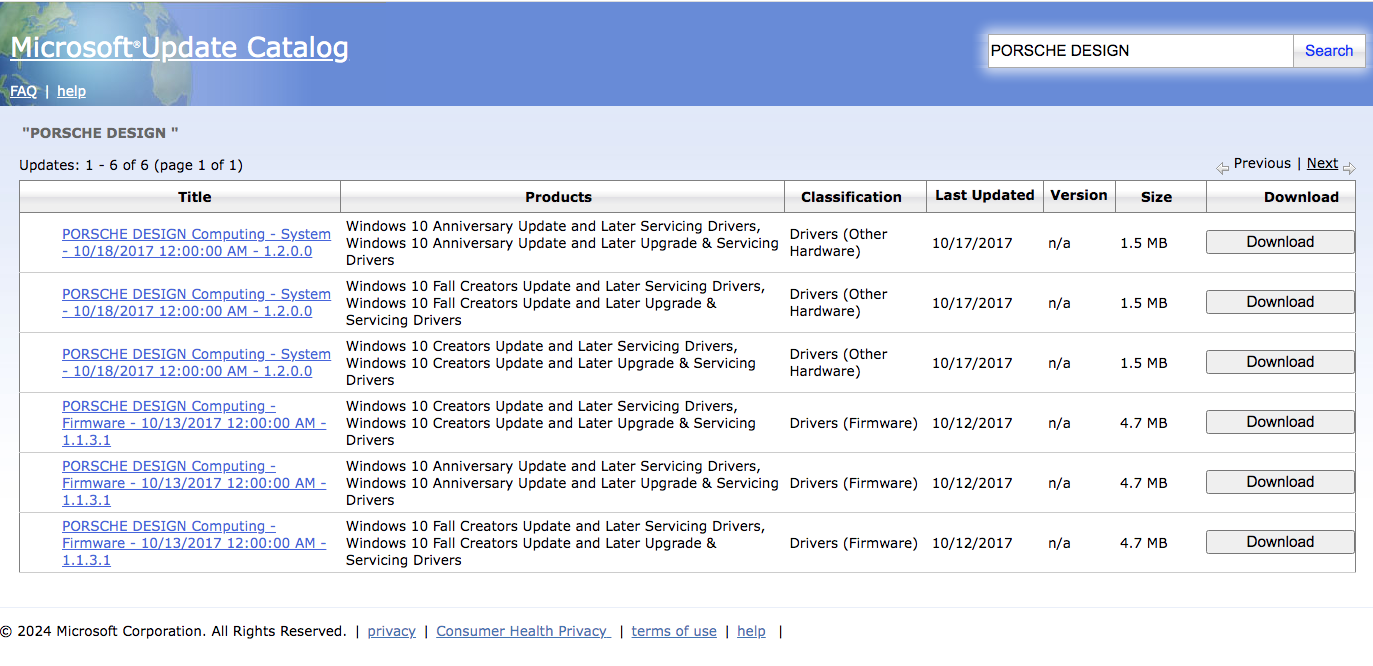This screenshot has width=1373, height=666.
Task: Open System 1.2.0.0 link in Windows 10 Creators Update row
Action: tap(196, 363)
